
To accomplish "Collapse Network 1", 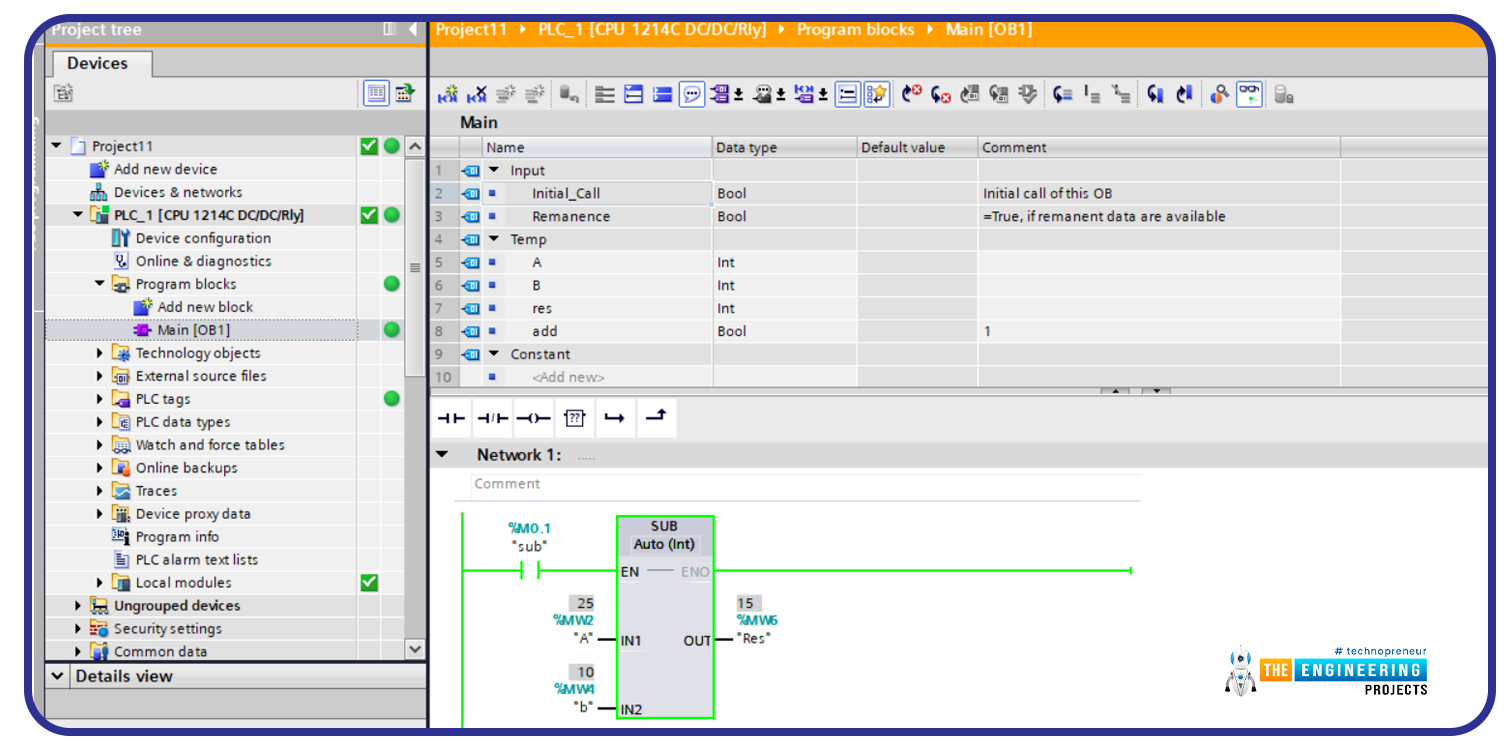I will point(442,455).
